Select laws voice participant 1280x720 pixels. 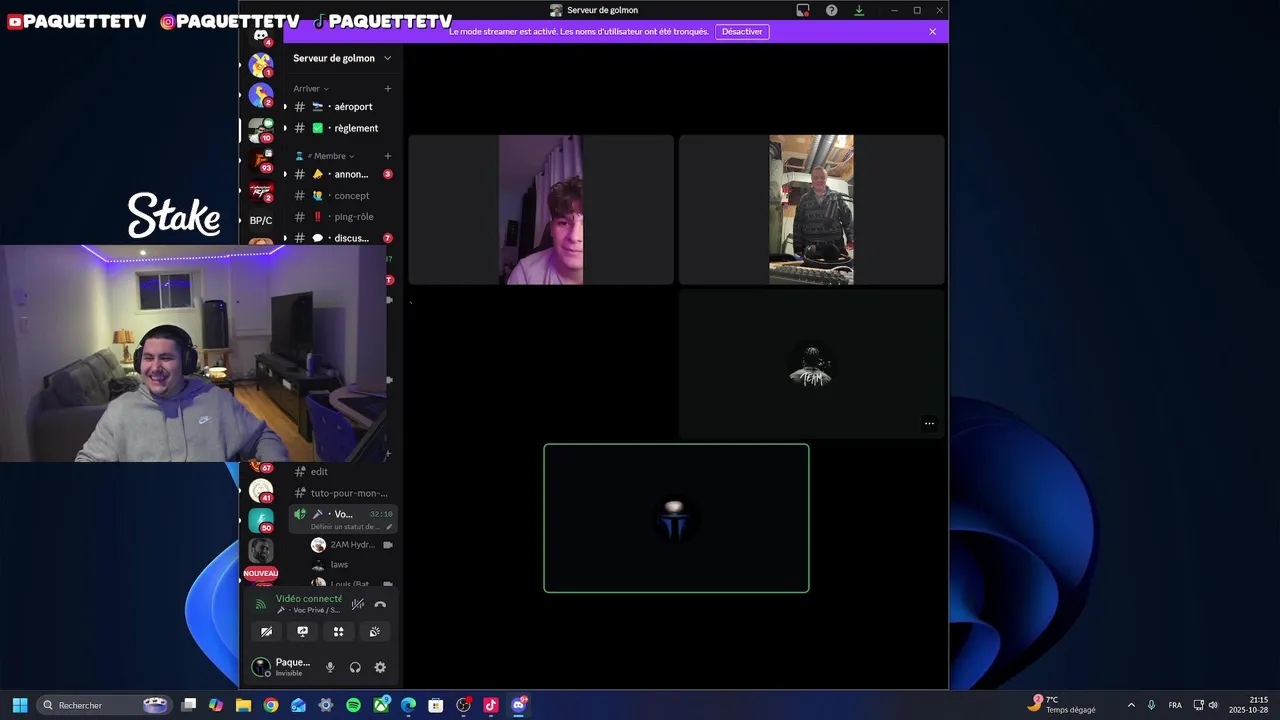pos(351,565)
